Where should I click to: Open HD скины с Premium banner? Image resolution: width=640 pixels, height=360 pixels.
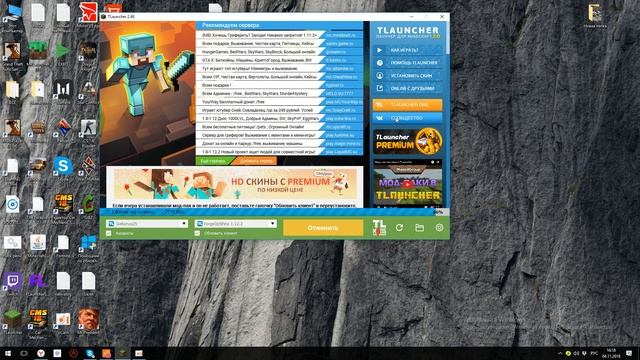click(x=235, y=184)
